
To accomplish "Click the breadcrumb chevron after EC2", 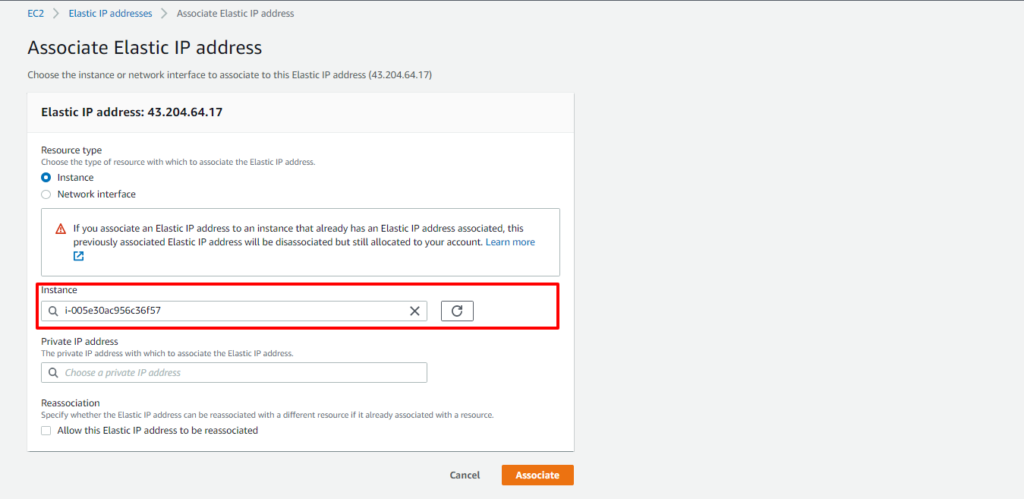I will pos(56,14).
